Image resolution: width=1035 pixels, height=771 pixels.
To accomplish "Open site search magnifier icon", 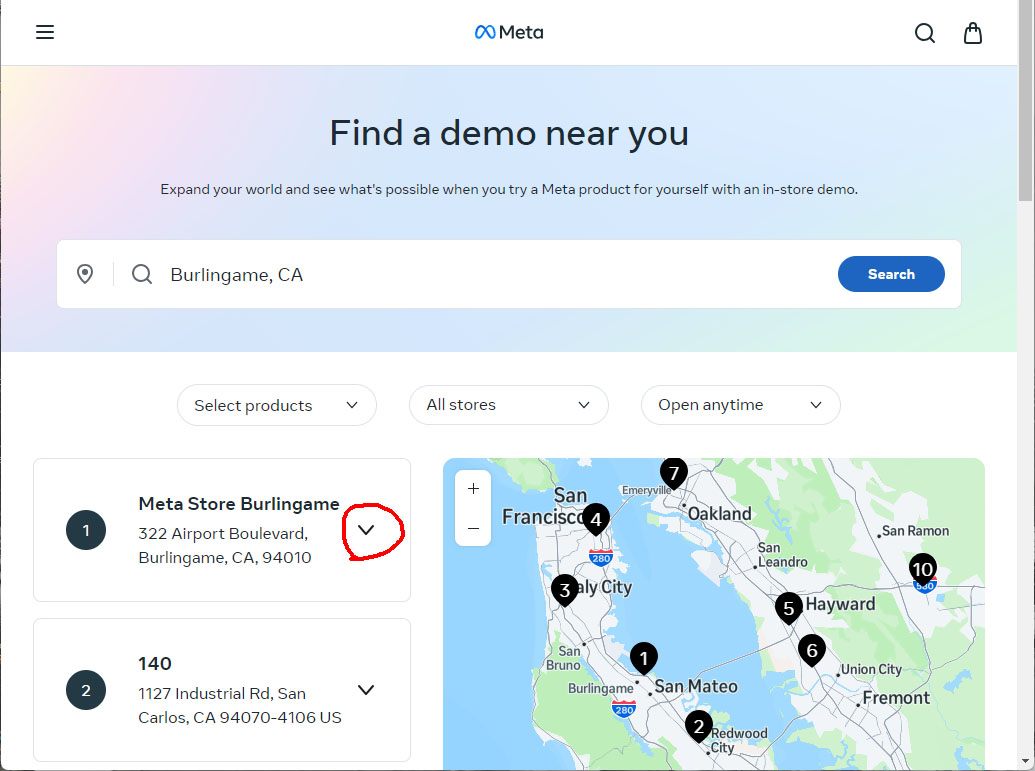I will 925,33.
